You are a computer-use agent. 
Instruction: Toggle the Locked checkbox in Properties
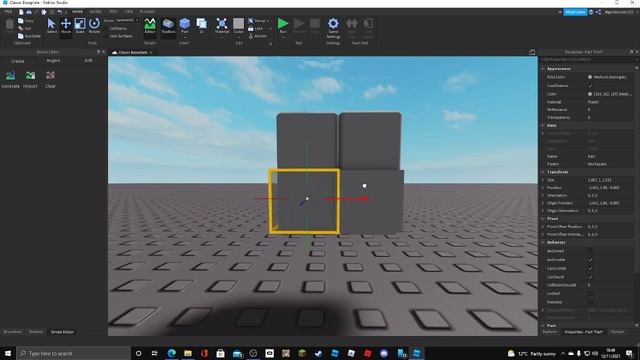pyautogui.click(x=590, y=293)
